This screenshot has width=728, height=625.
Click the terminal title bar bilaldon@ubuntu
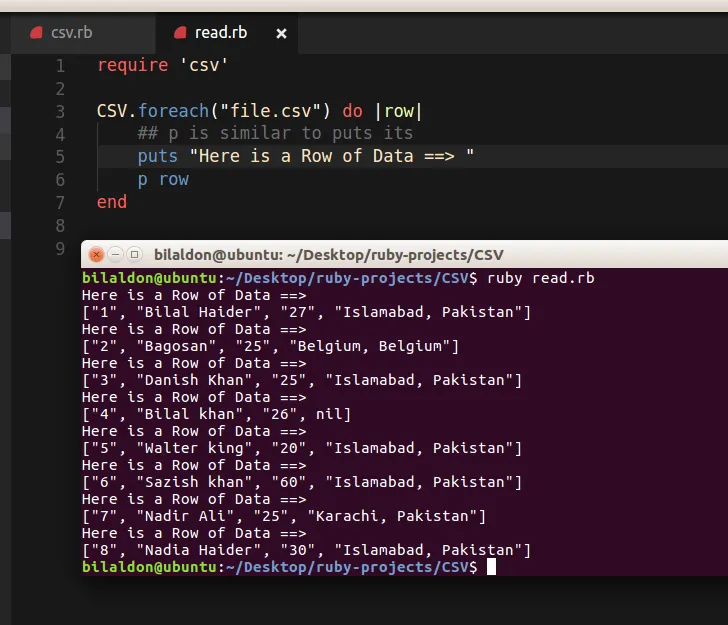coord(329,255)
